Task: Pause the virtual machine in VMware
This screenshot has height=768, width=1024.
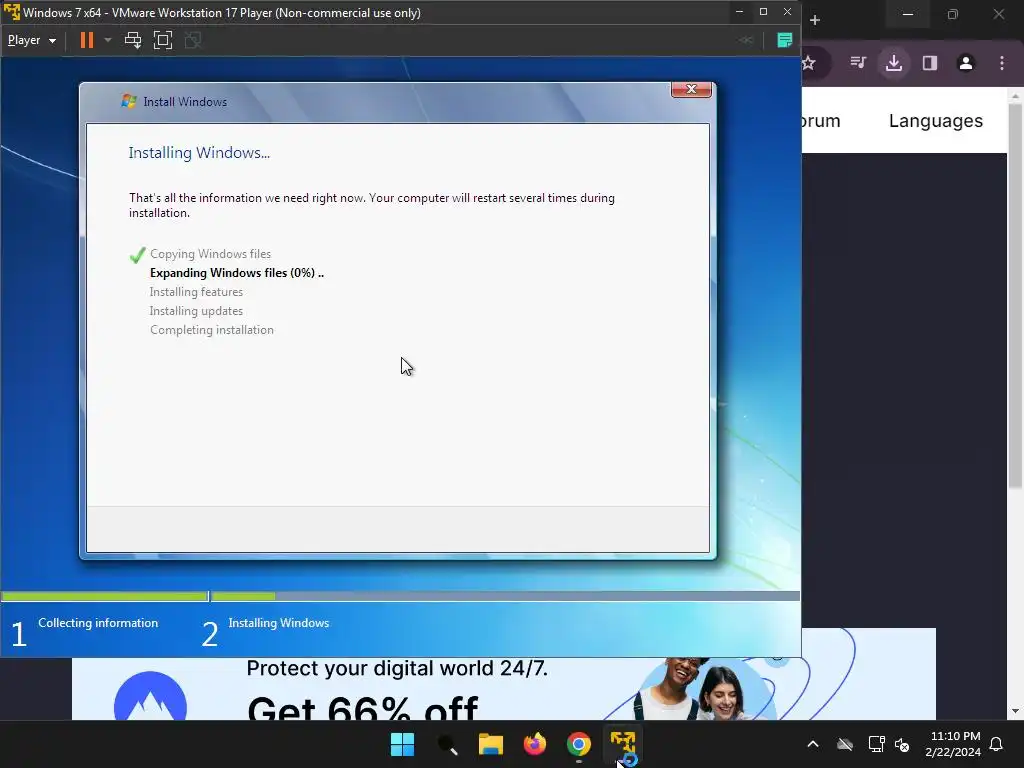Action: coord(86,40)
